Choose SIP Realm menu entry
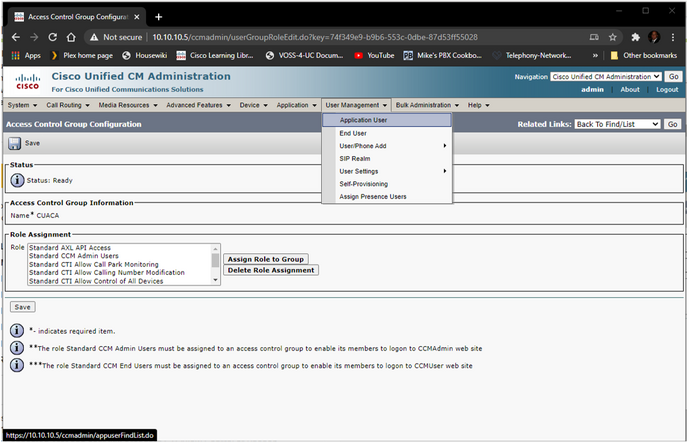Viewport: 690px width, 442px height. pyautogui.click(x=387, y=159)
